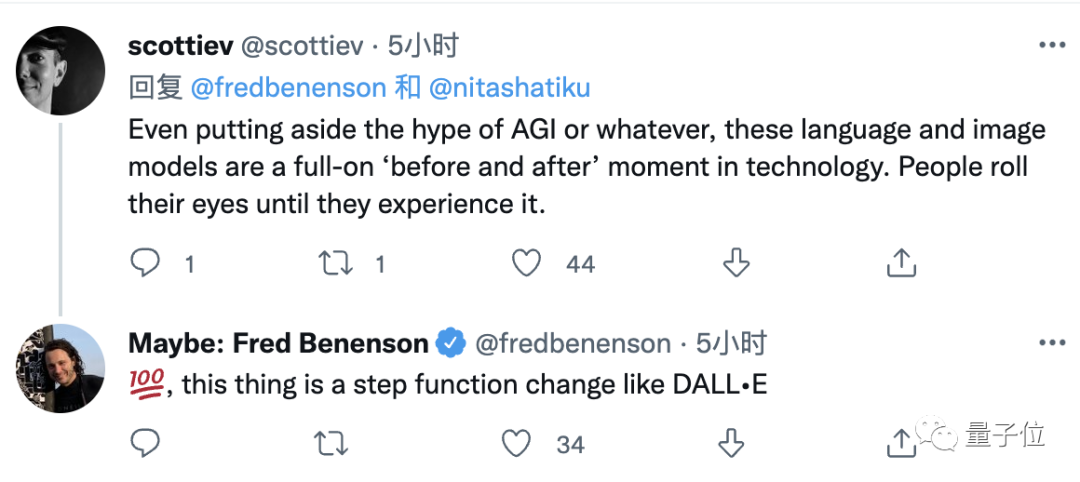The image size is (1080, 482).
Task: Downvote scottiev's tweet
Action: tap(735, 263)
